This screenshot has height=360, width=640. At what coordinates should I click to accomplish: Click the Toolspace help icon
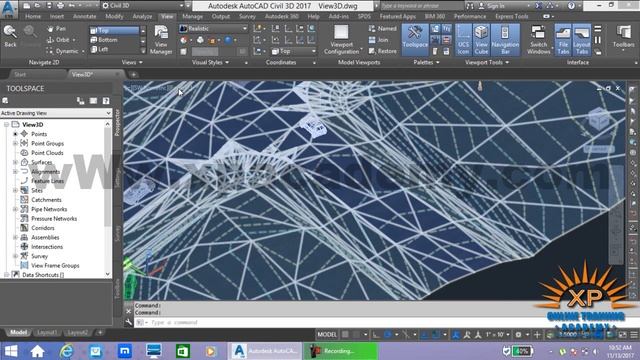(x=106, y=101)
